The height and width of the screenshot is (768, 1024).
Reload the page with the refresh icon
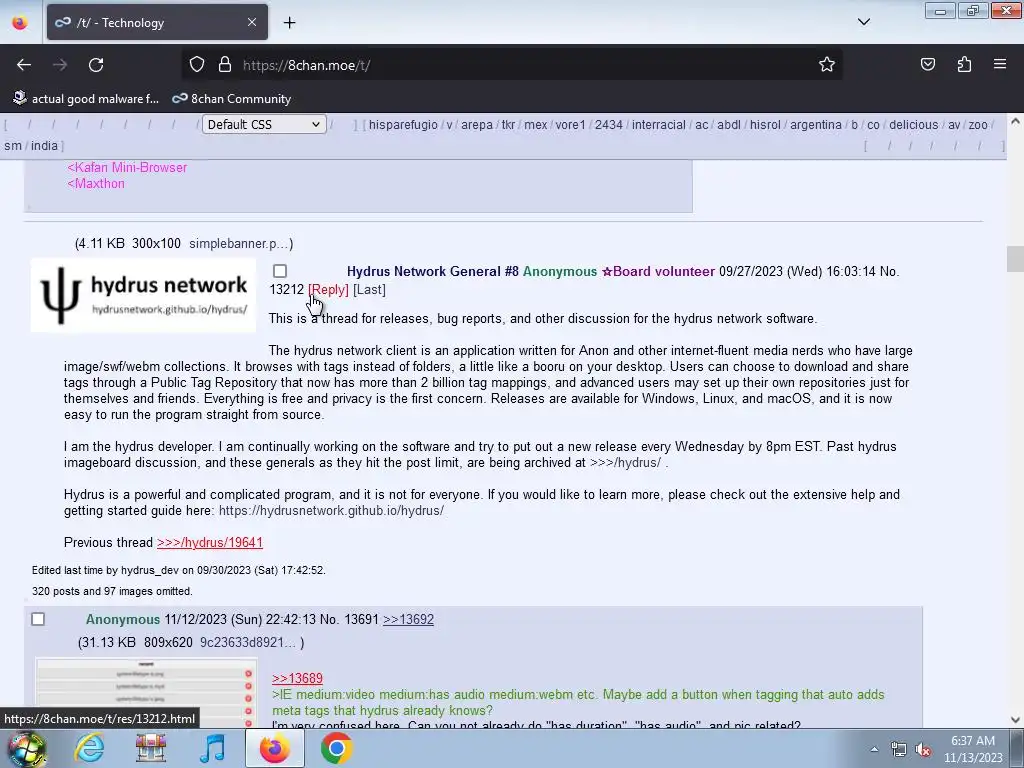pyautogui.click(x=96, y=65)
